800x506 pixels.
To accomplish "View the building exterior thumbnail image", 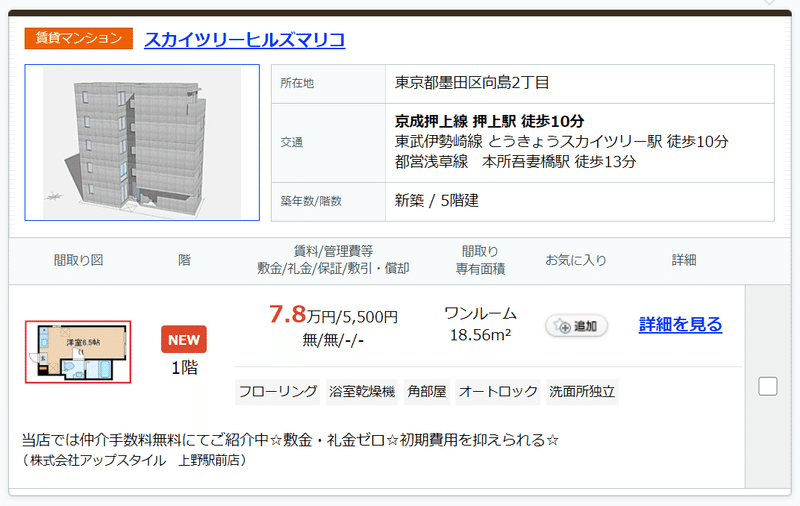I will click(x=142, y=142).
